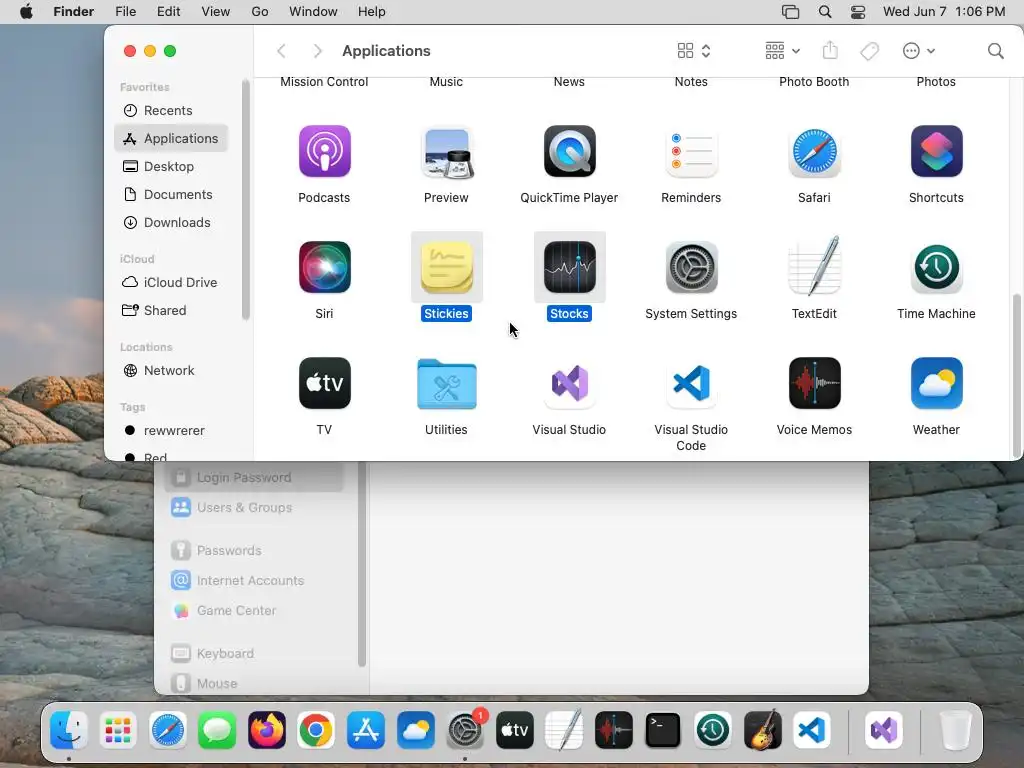1024x768 pixels.
Task: Select the Time Machine icon in Finder
Action: 936,267
